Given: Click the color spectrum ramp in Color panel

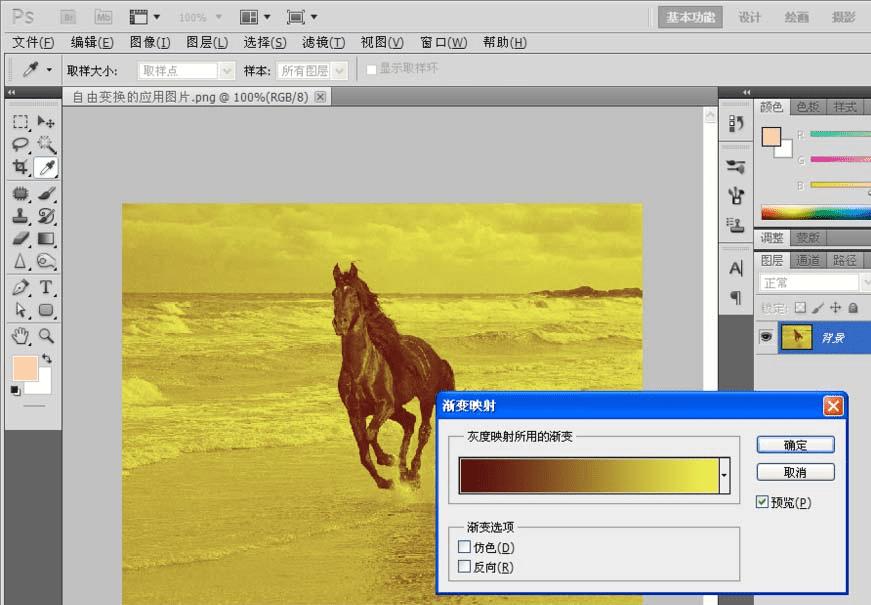Looking at the screenshot, I should click(815, 213).
